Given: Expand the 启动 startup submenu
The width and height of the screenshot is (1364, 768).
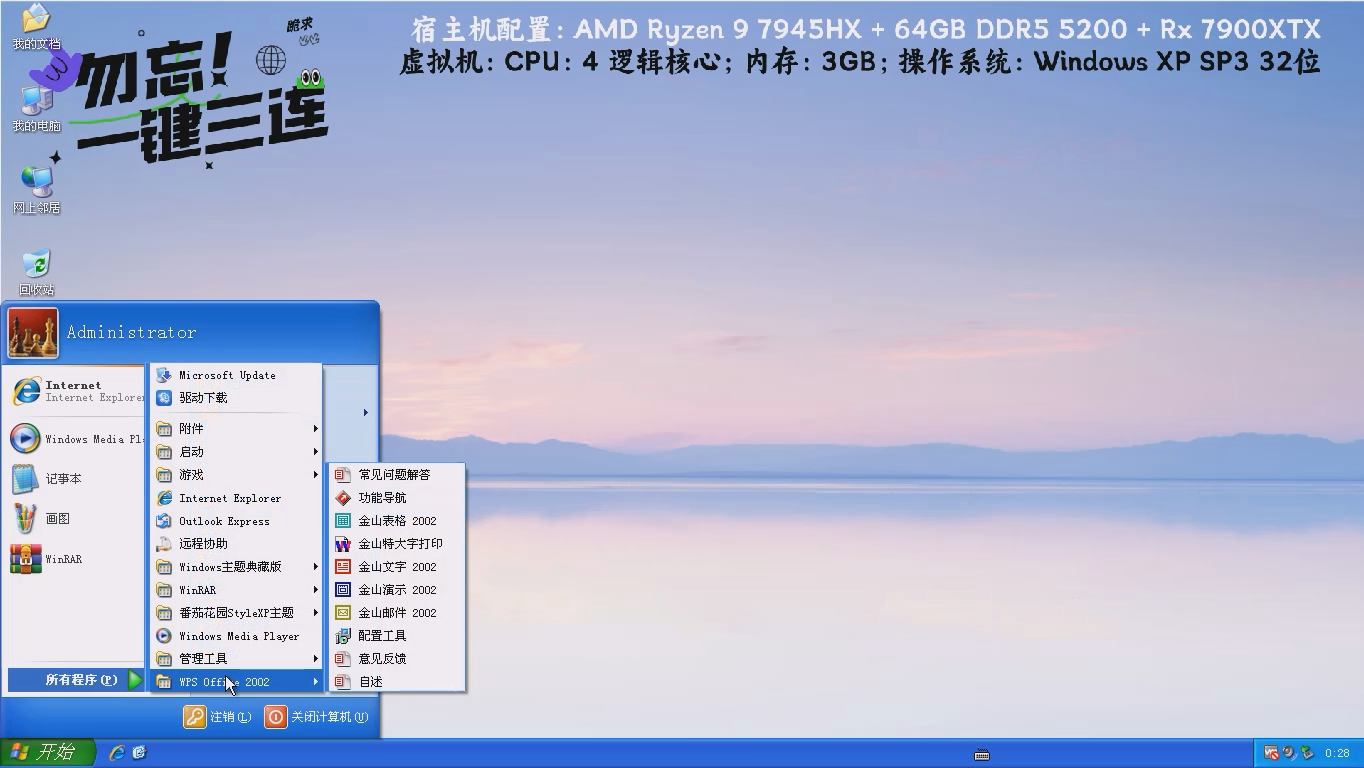Looking at the screenshot, I should tap(237, 452).
